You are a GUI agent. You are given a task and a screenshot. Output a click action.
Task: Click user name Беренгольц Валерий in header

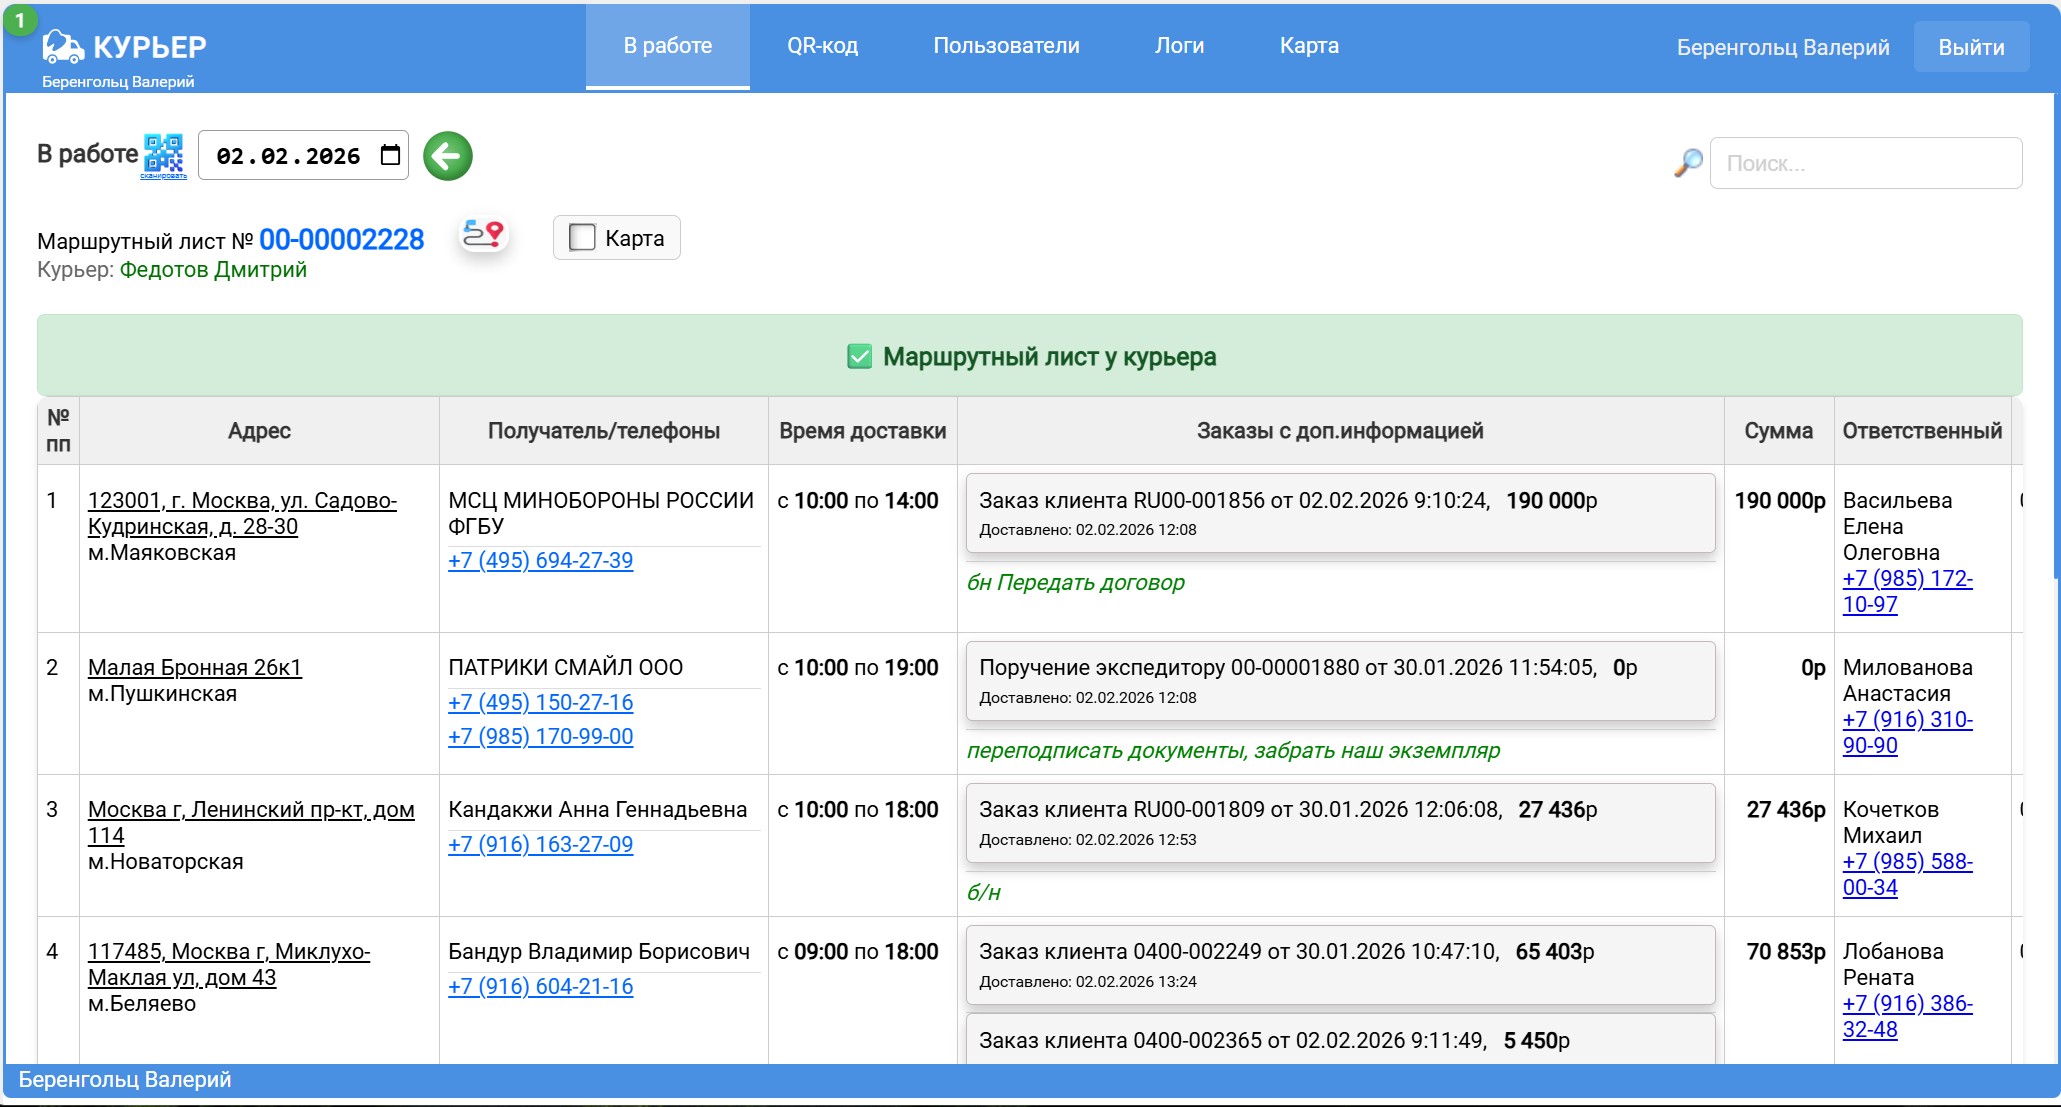click(x=1783, y=47)
